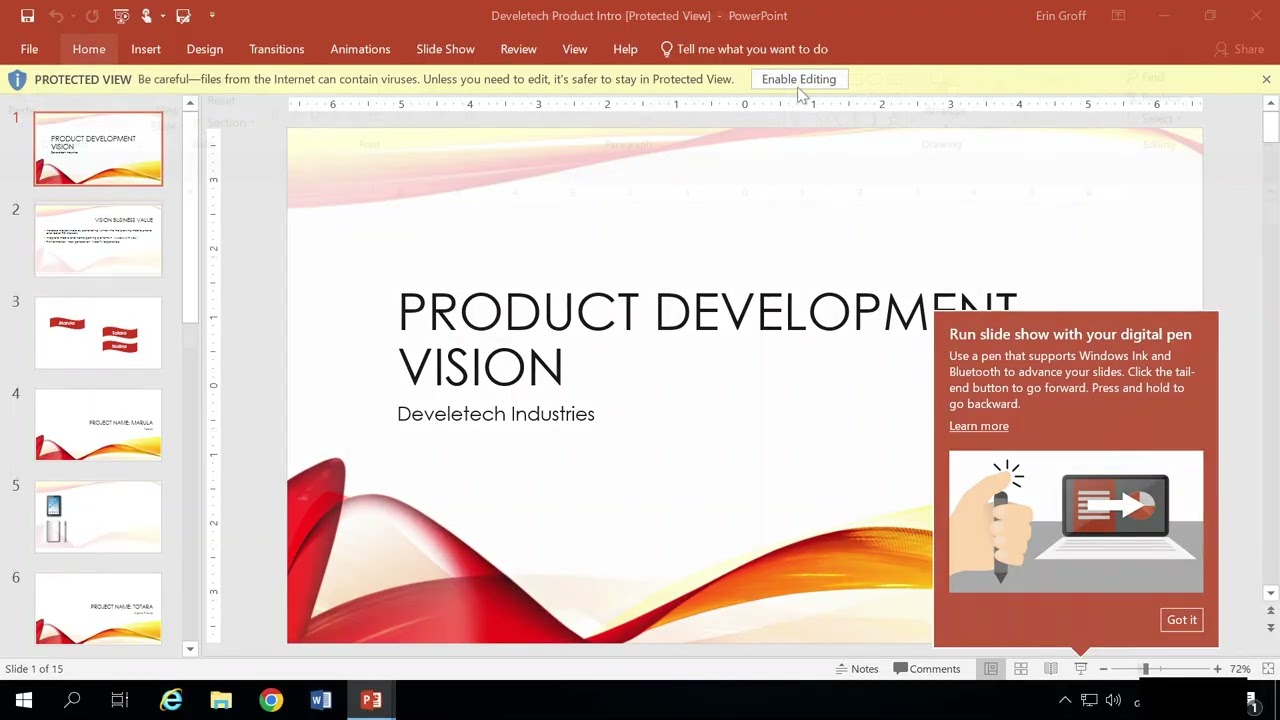Click the Next Slide double-arrow button
Screen dimensions: 1280x720
coord(1271,628)
